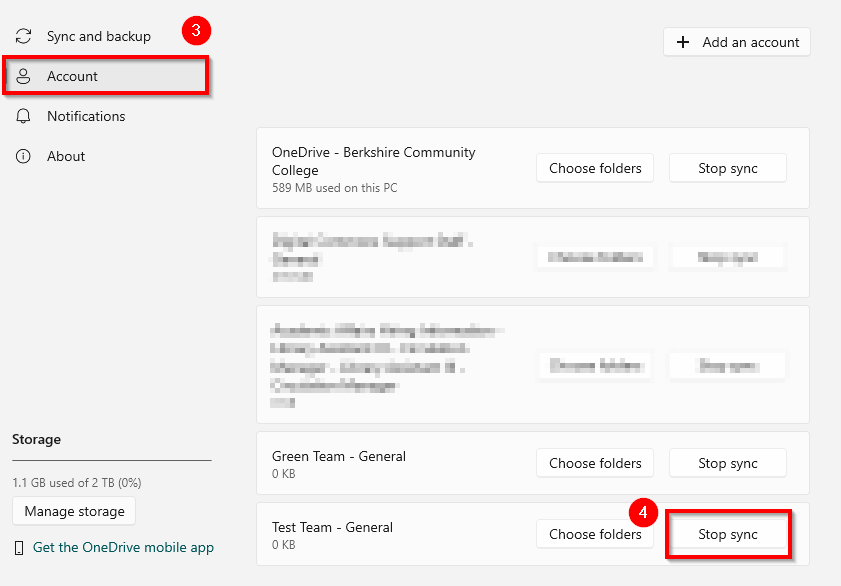Click the '0 KB' size under Green Team

point(284,474)
